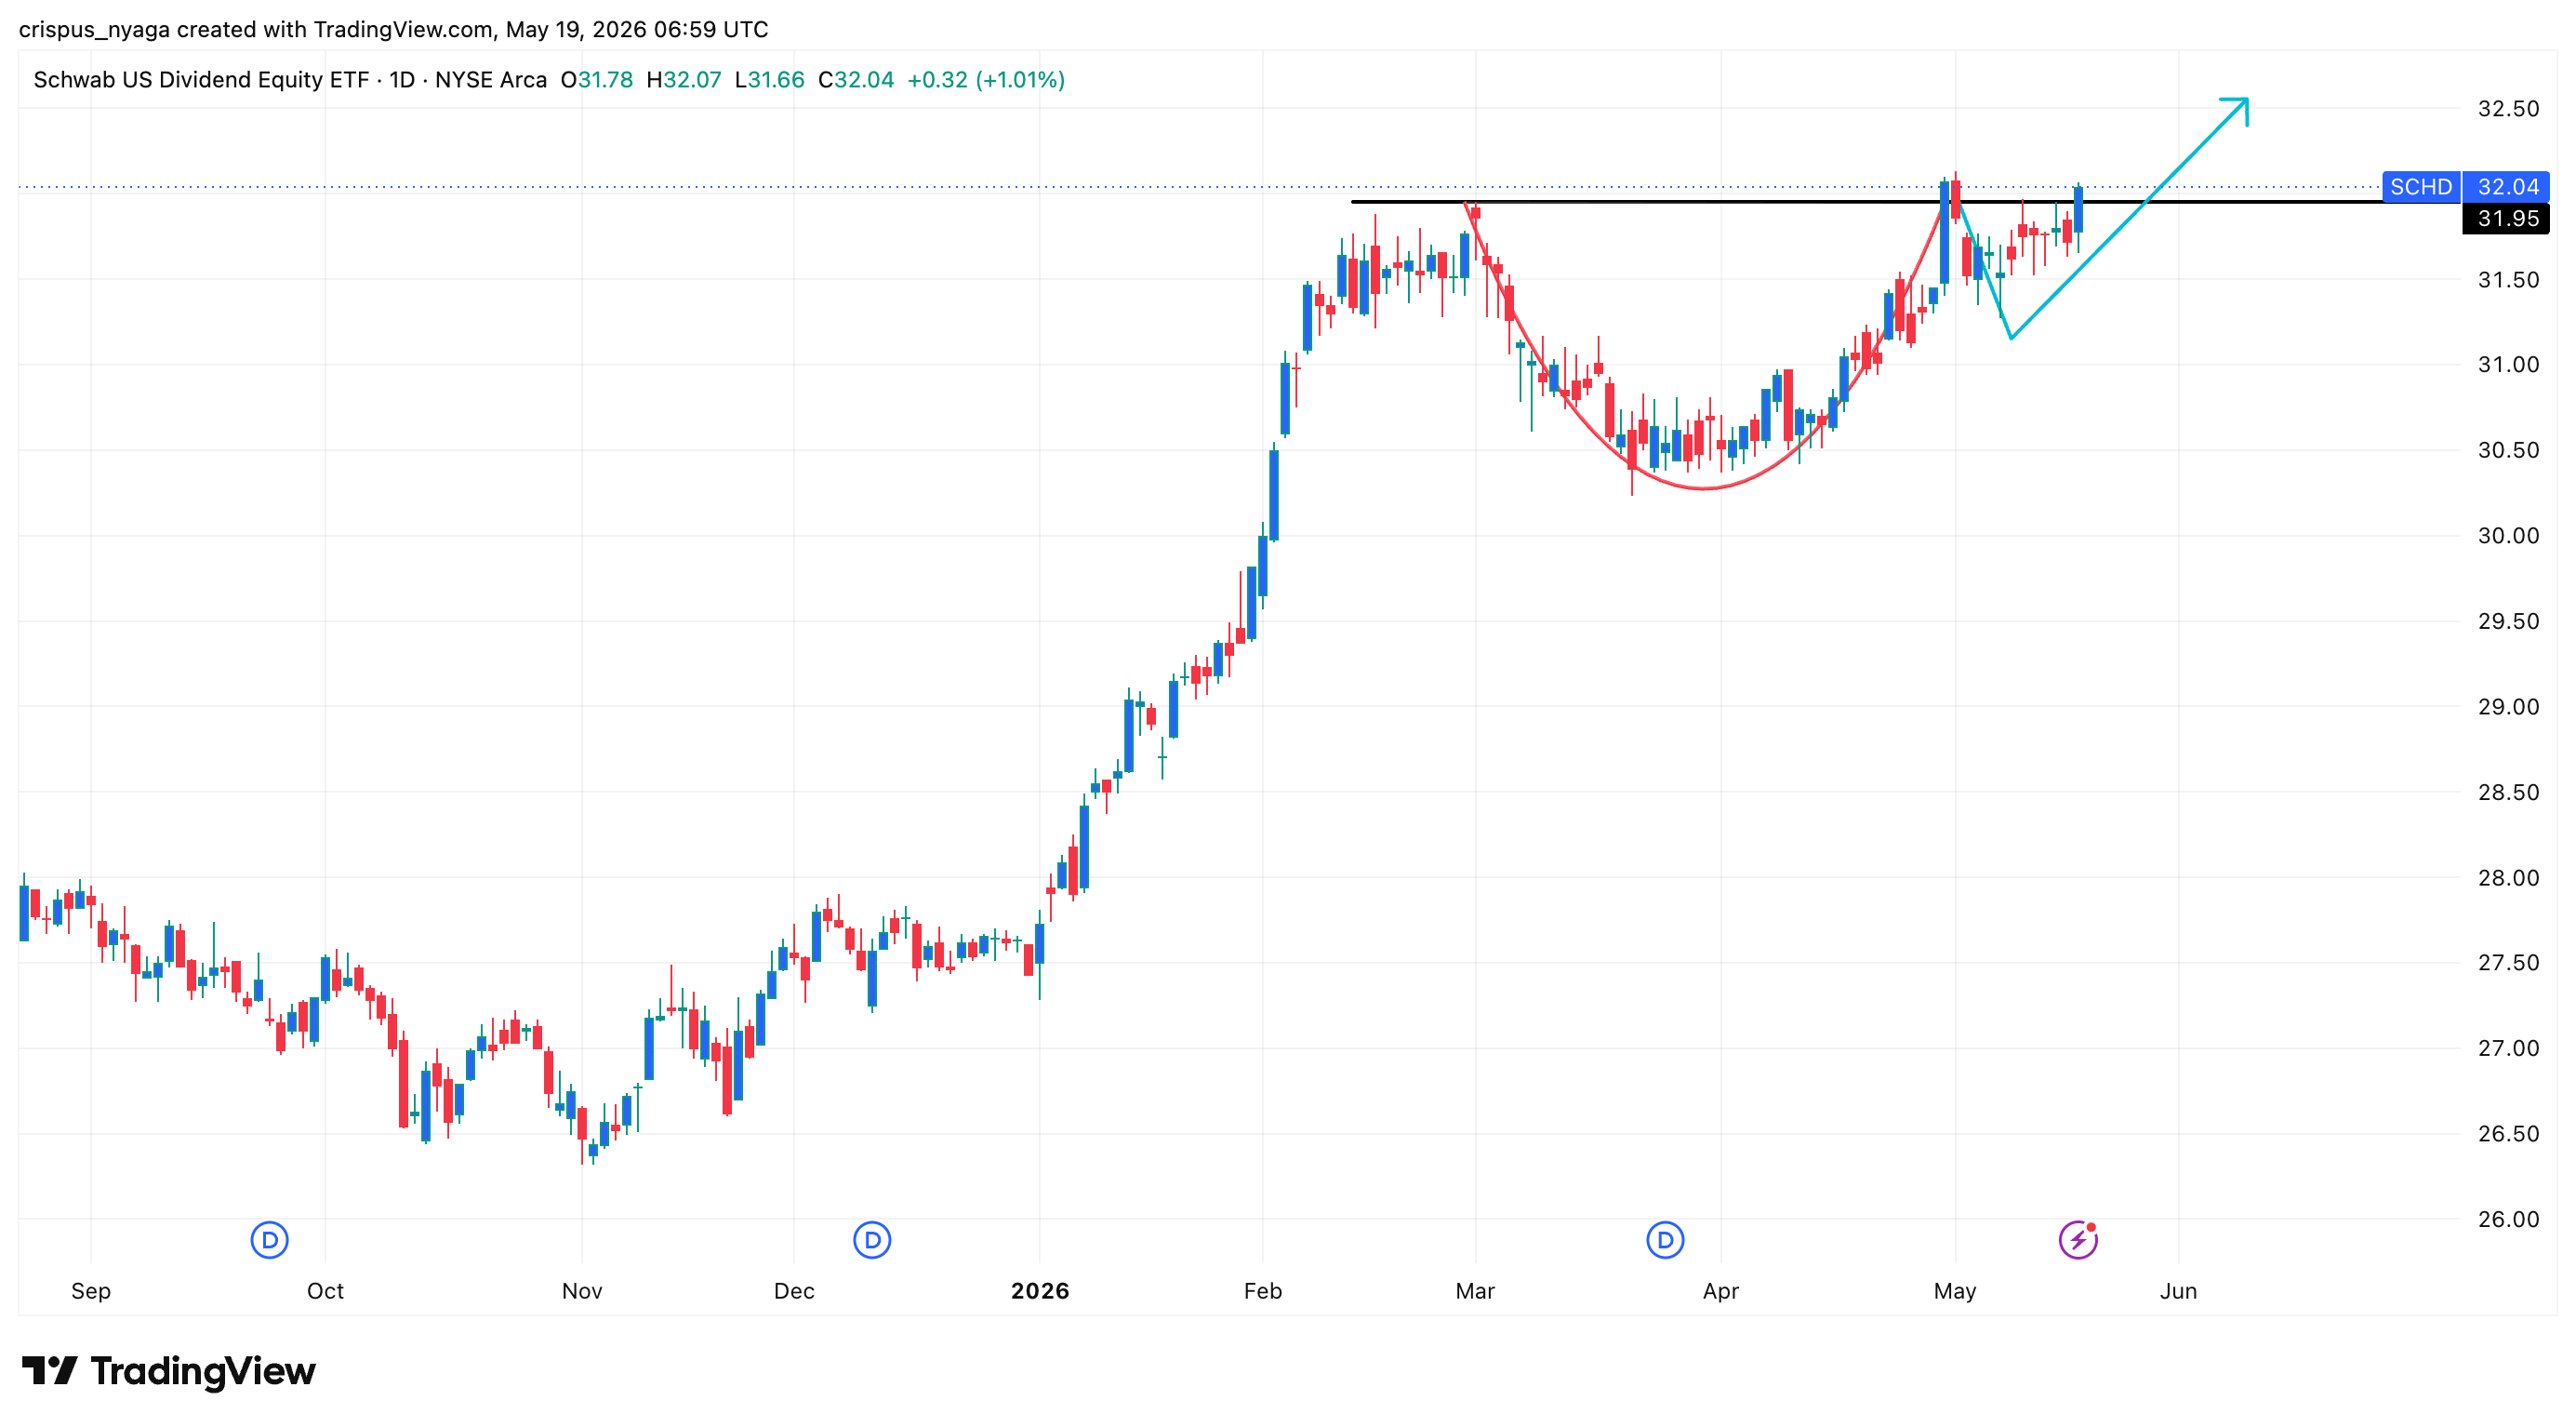Image resolution: width=2576 pixels, height=1427 pixels.
Task: Click the Oct time axis label
Action: pos(325,1291)
